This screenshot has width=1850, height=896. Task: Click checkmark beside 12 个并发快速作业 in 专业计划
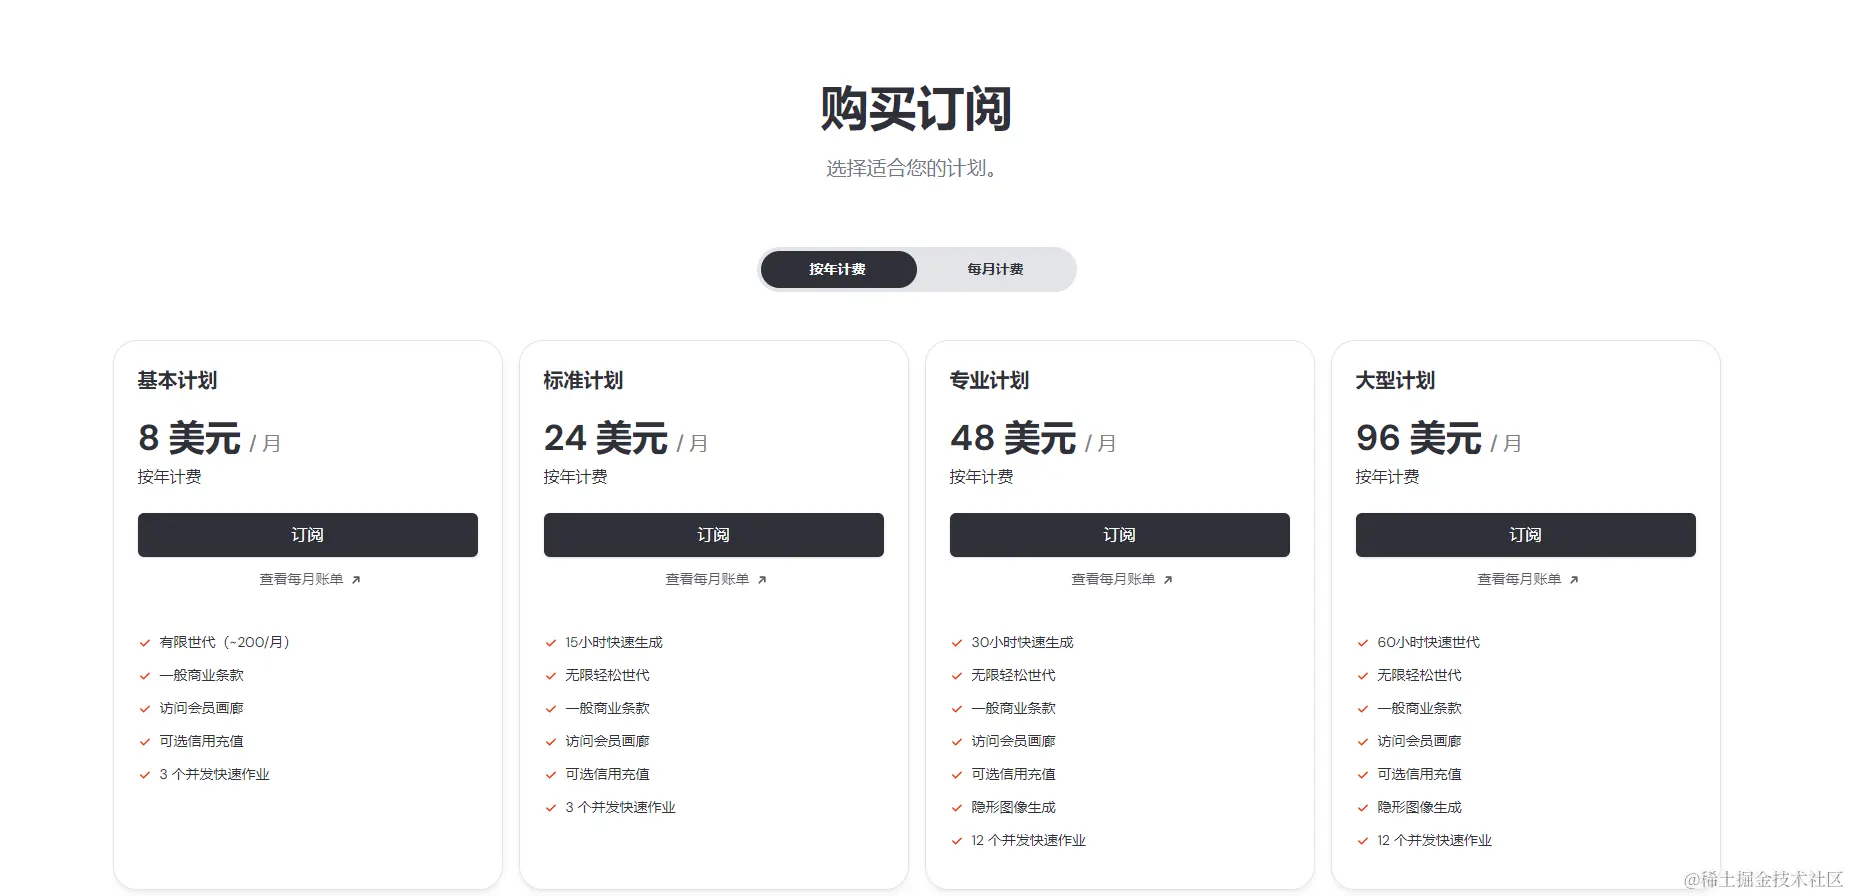(957, 841)
